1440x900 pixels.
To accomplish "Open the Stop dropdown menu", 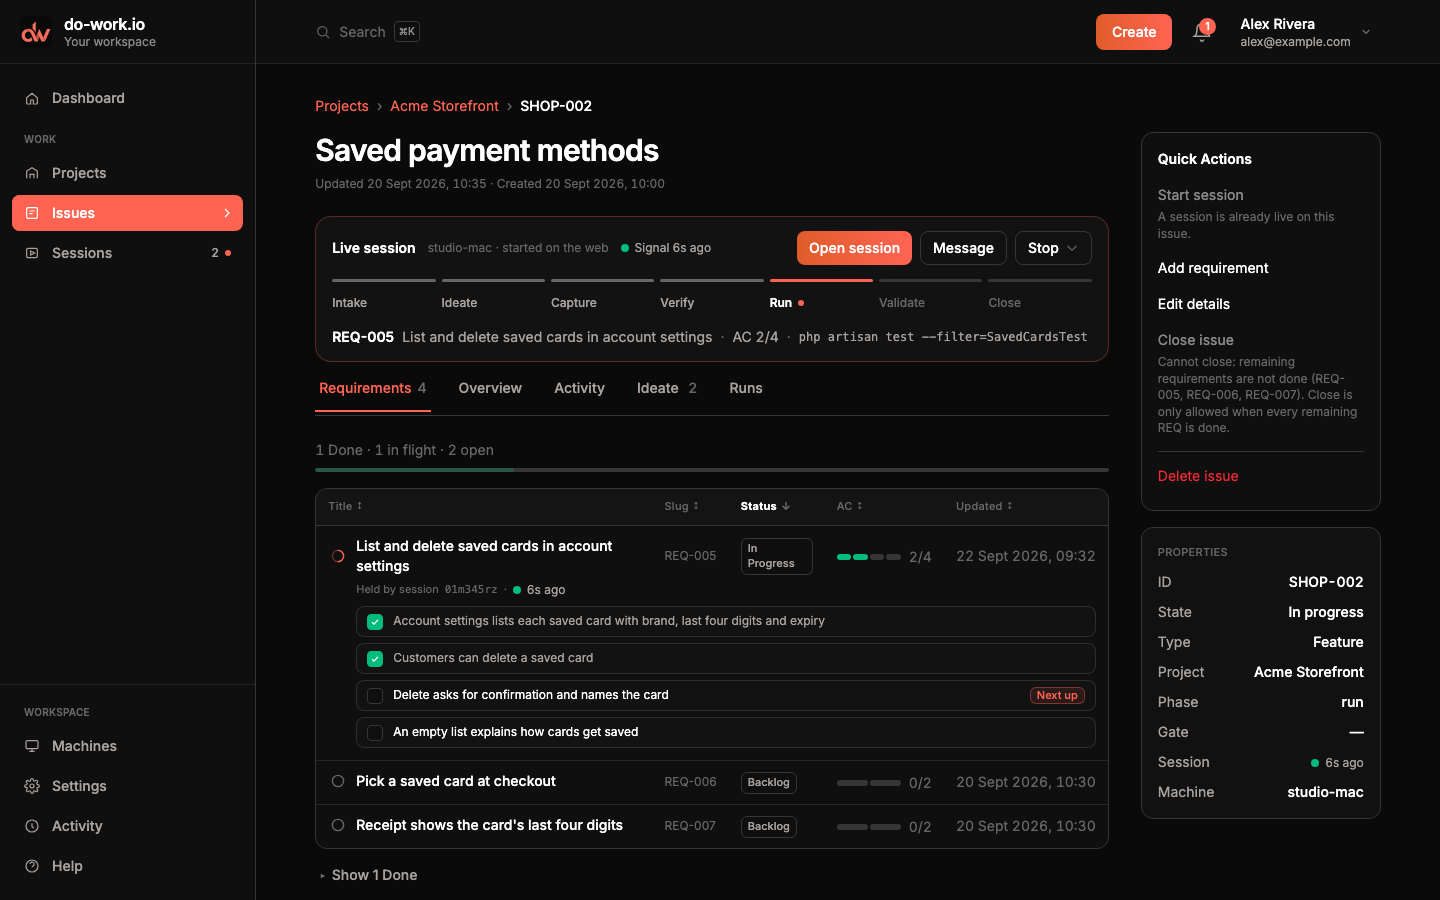I will click(x=1053, y=248).
